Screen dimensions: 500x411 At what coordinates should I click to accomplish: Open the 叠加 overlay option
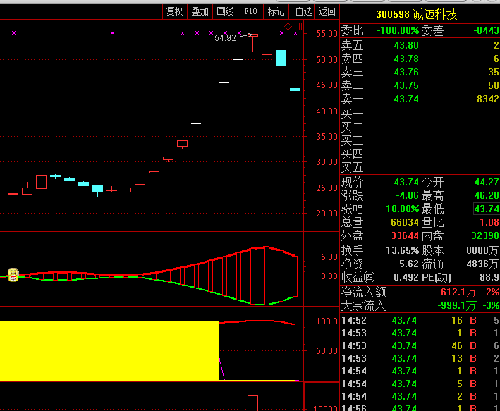pos(200,12)
